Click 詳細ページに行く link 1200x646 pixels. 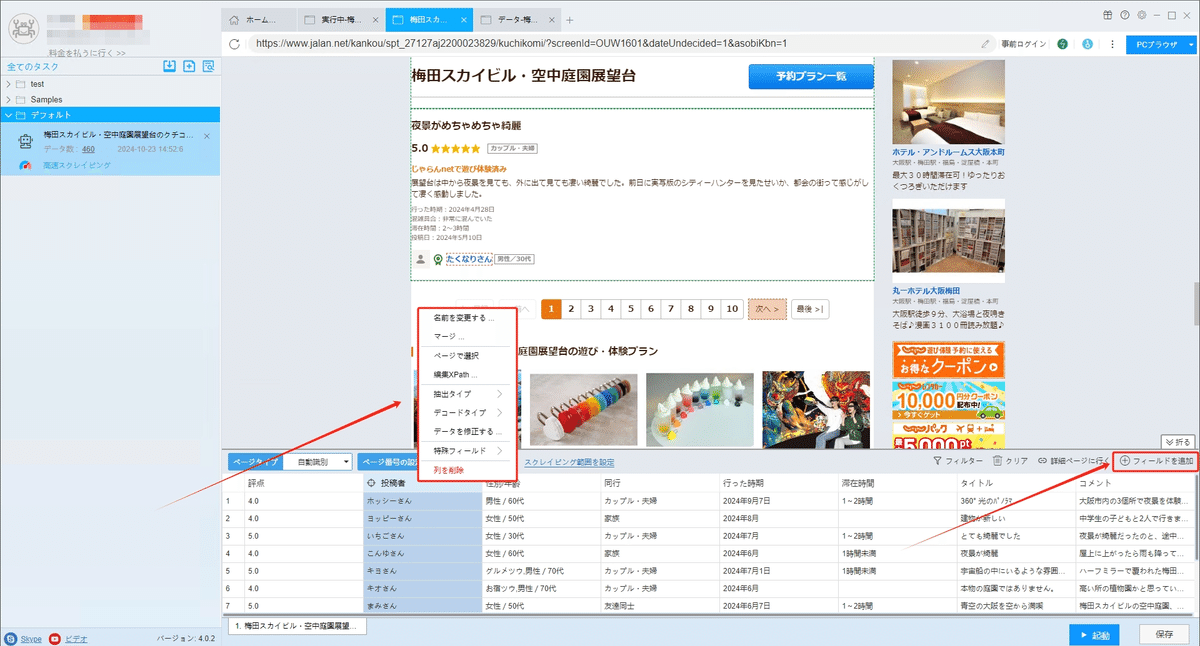point(1073,461)
